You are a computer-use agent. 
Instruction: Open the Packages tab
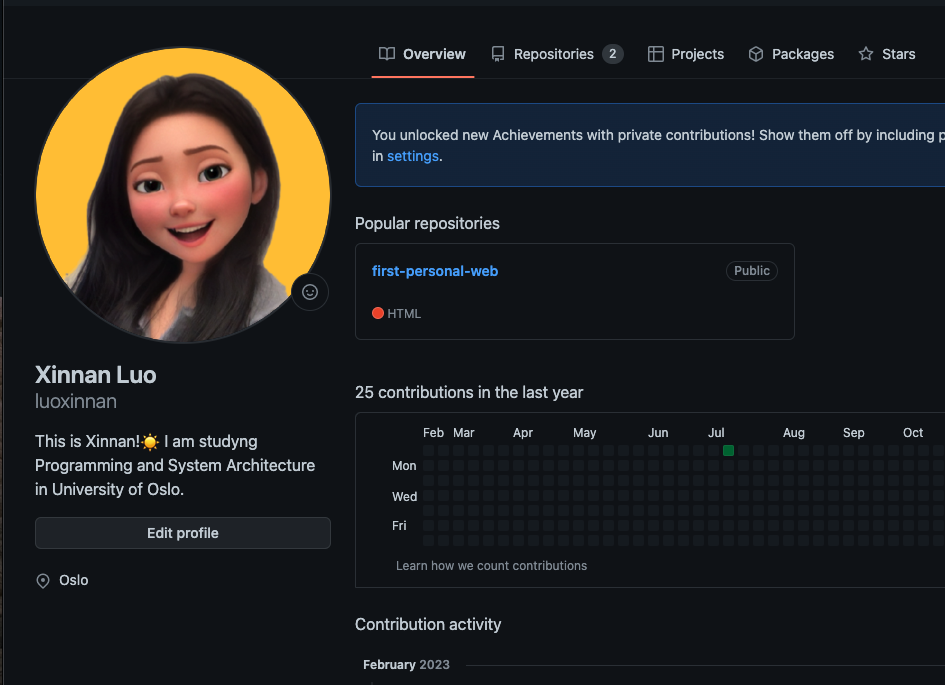pyautogui.click(x=802, y=54)
